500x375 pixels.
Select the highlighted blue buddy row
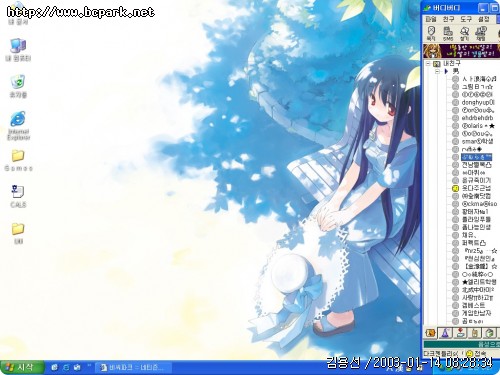477,157
